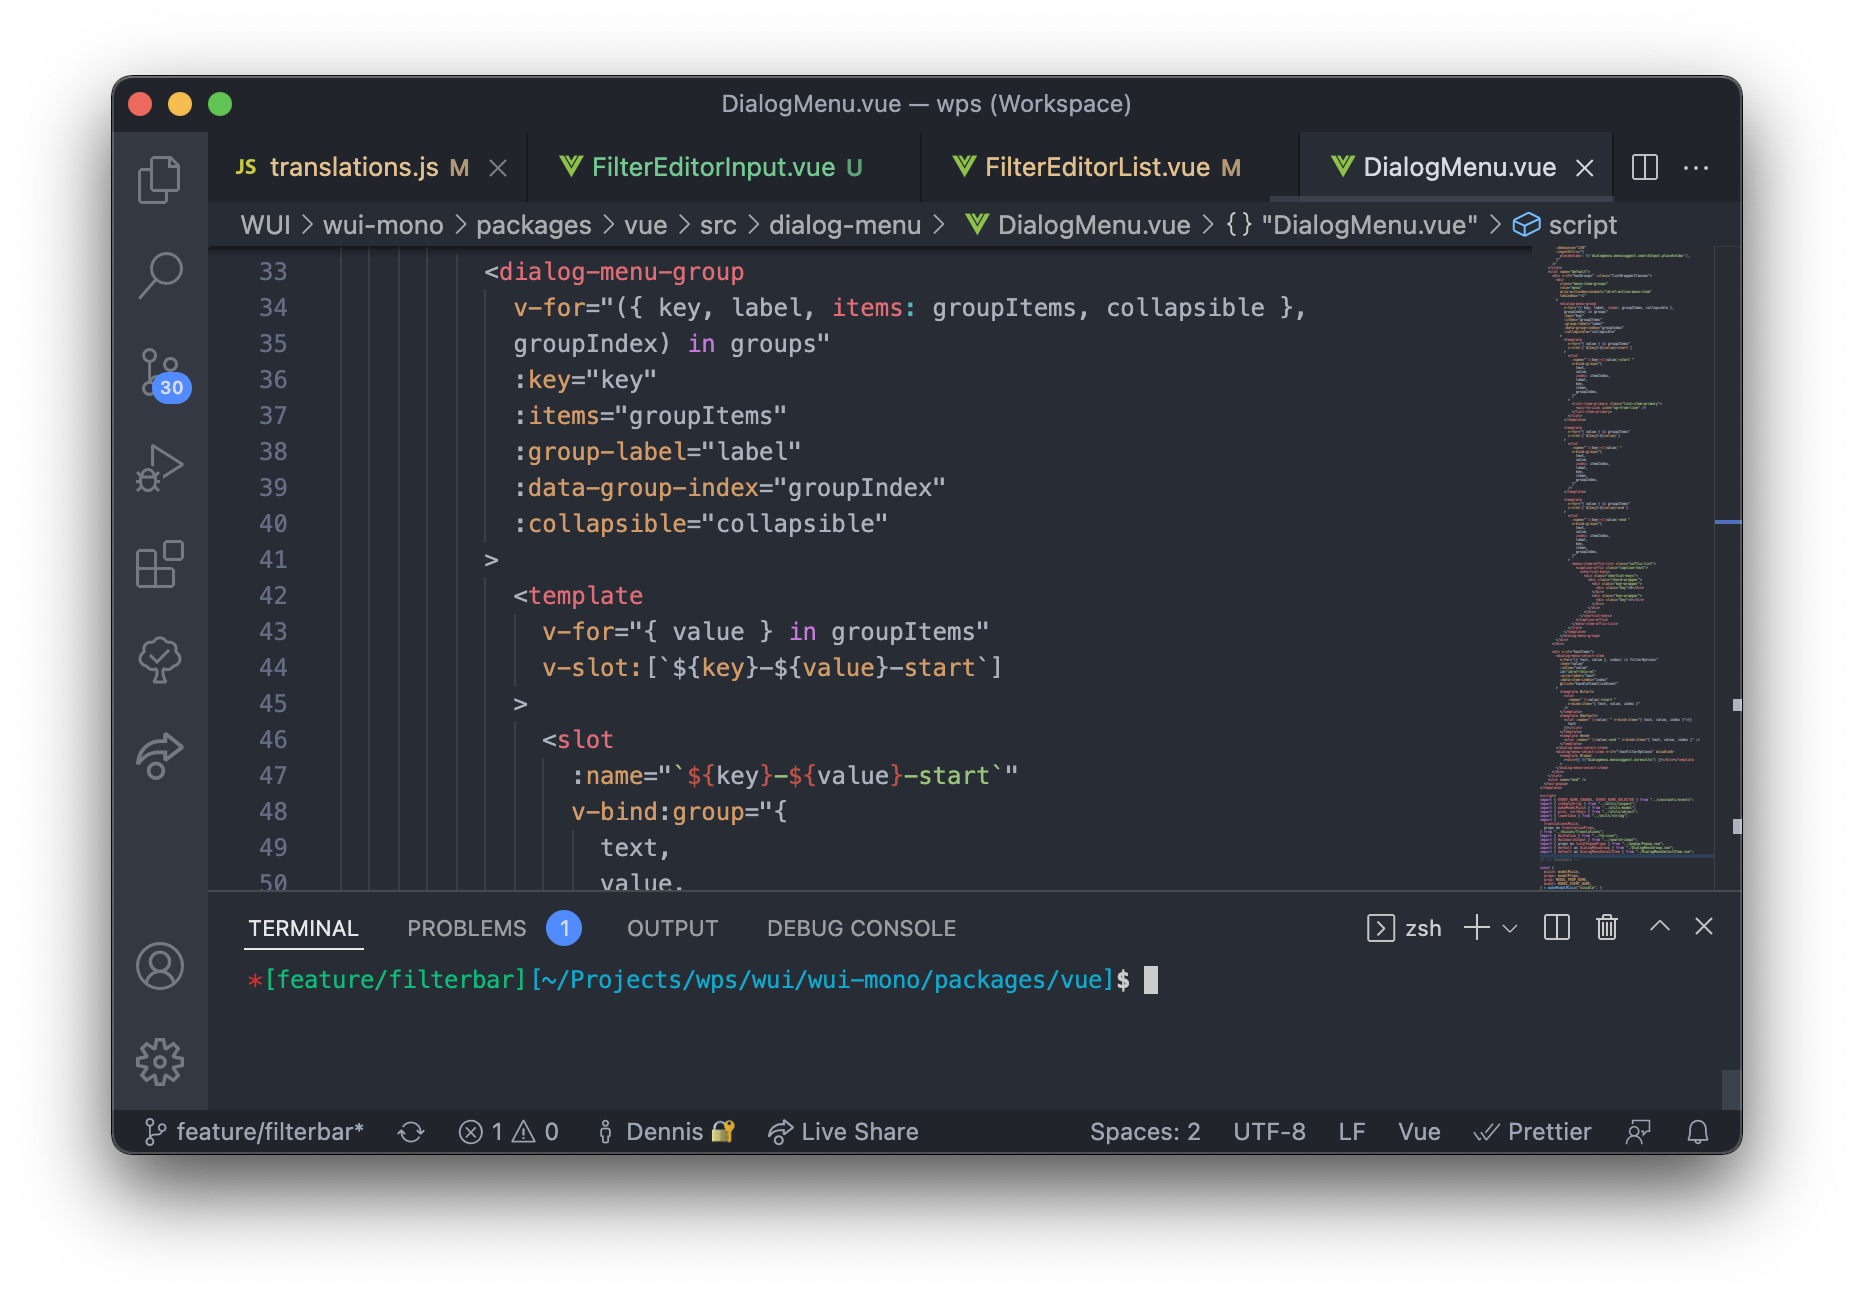Screen dimensions: 1854x1302
Task: Open the Manage gear menu
Action: (159, 1061)
